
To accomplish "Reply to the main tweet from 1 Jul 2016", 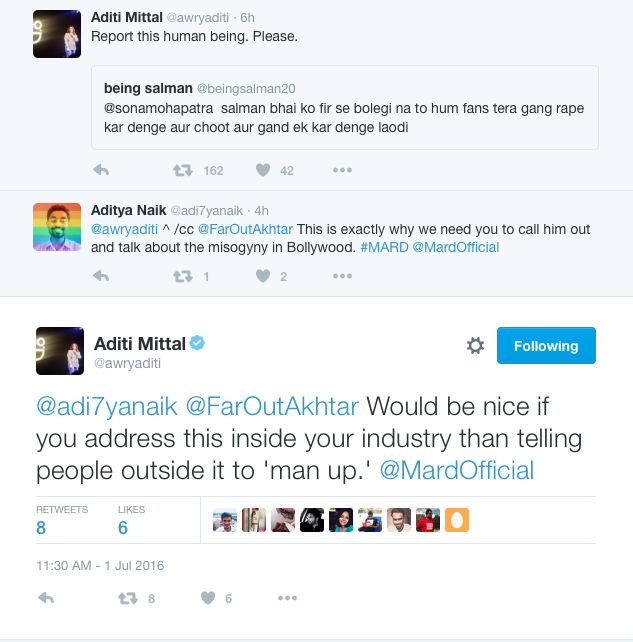I will (45, 598).
